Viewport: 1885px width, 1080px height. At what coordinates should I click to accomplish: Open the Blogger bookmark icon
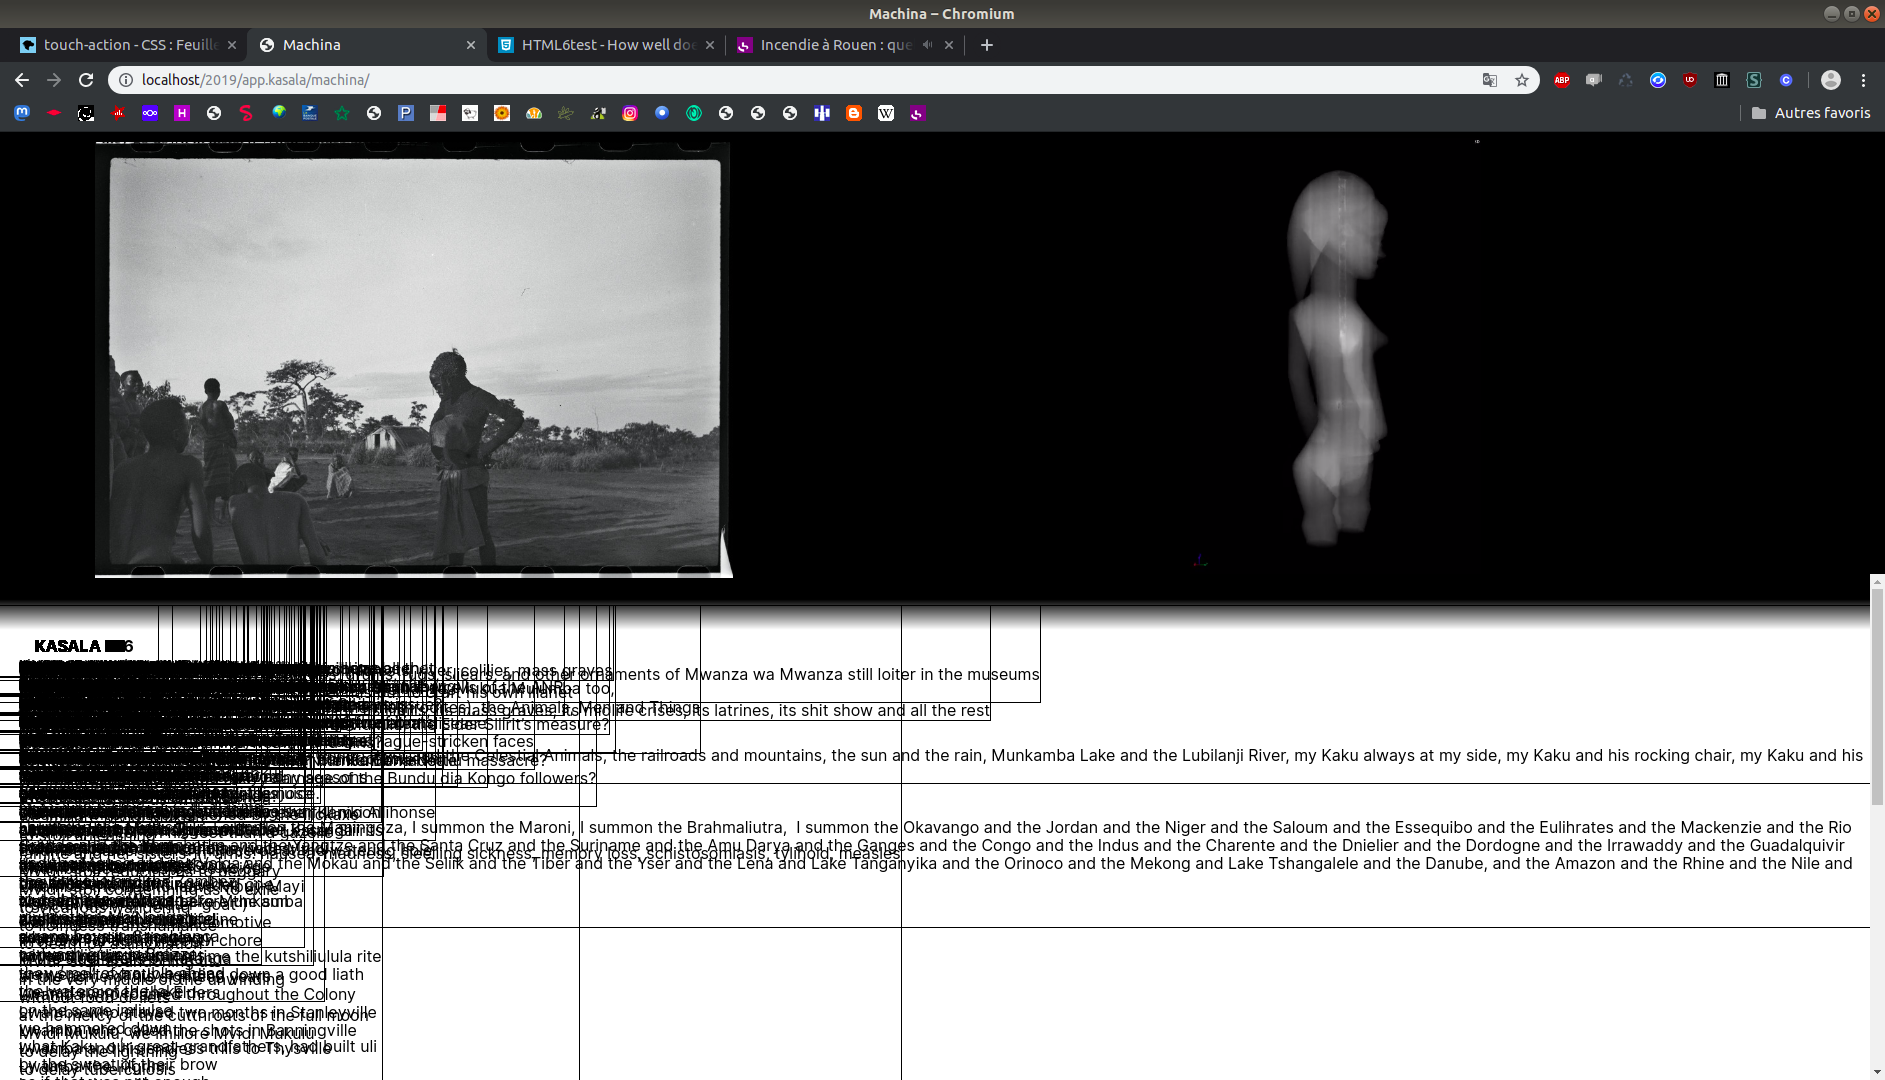[x=854, y=113]
